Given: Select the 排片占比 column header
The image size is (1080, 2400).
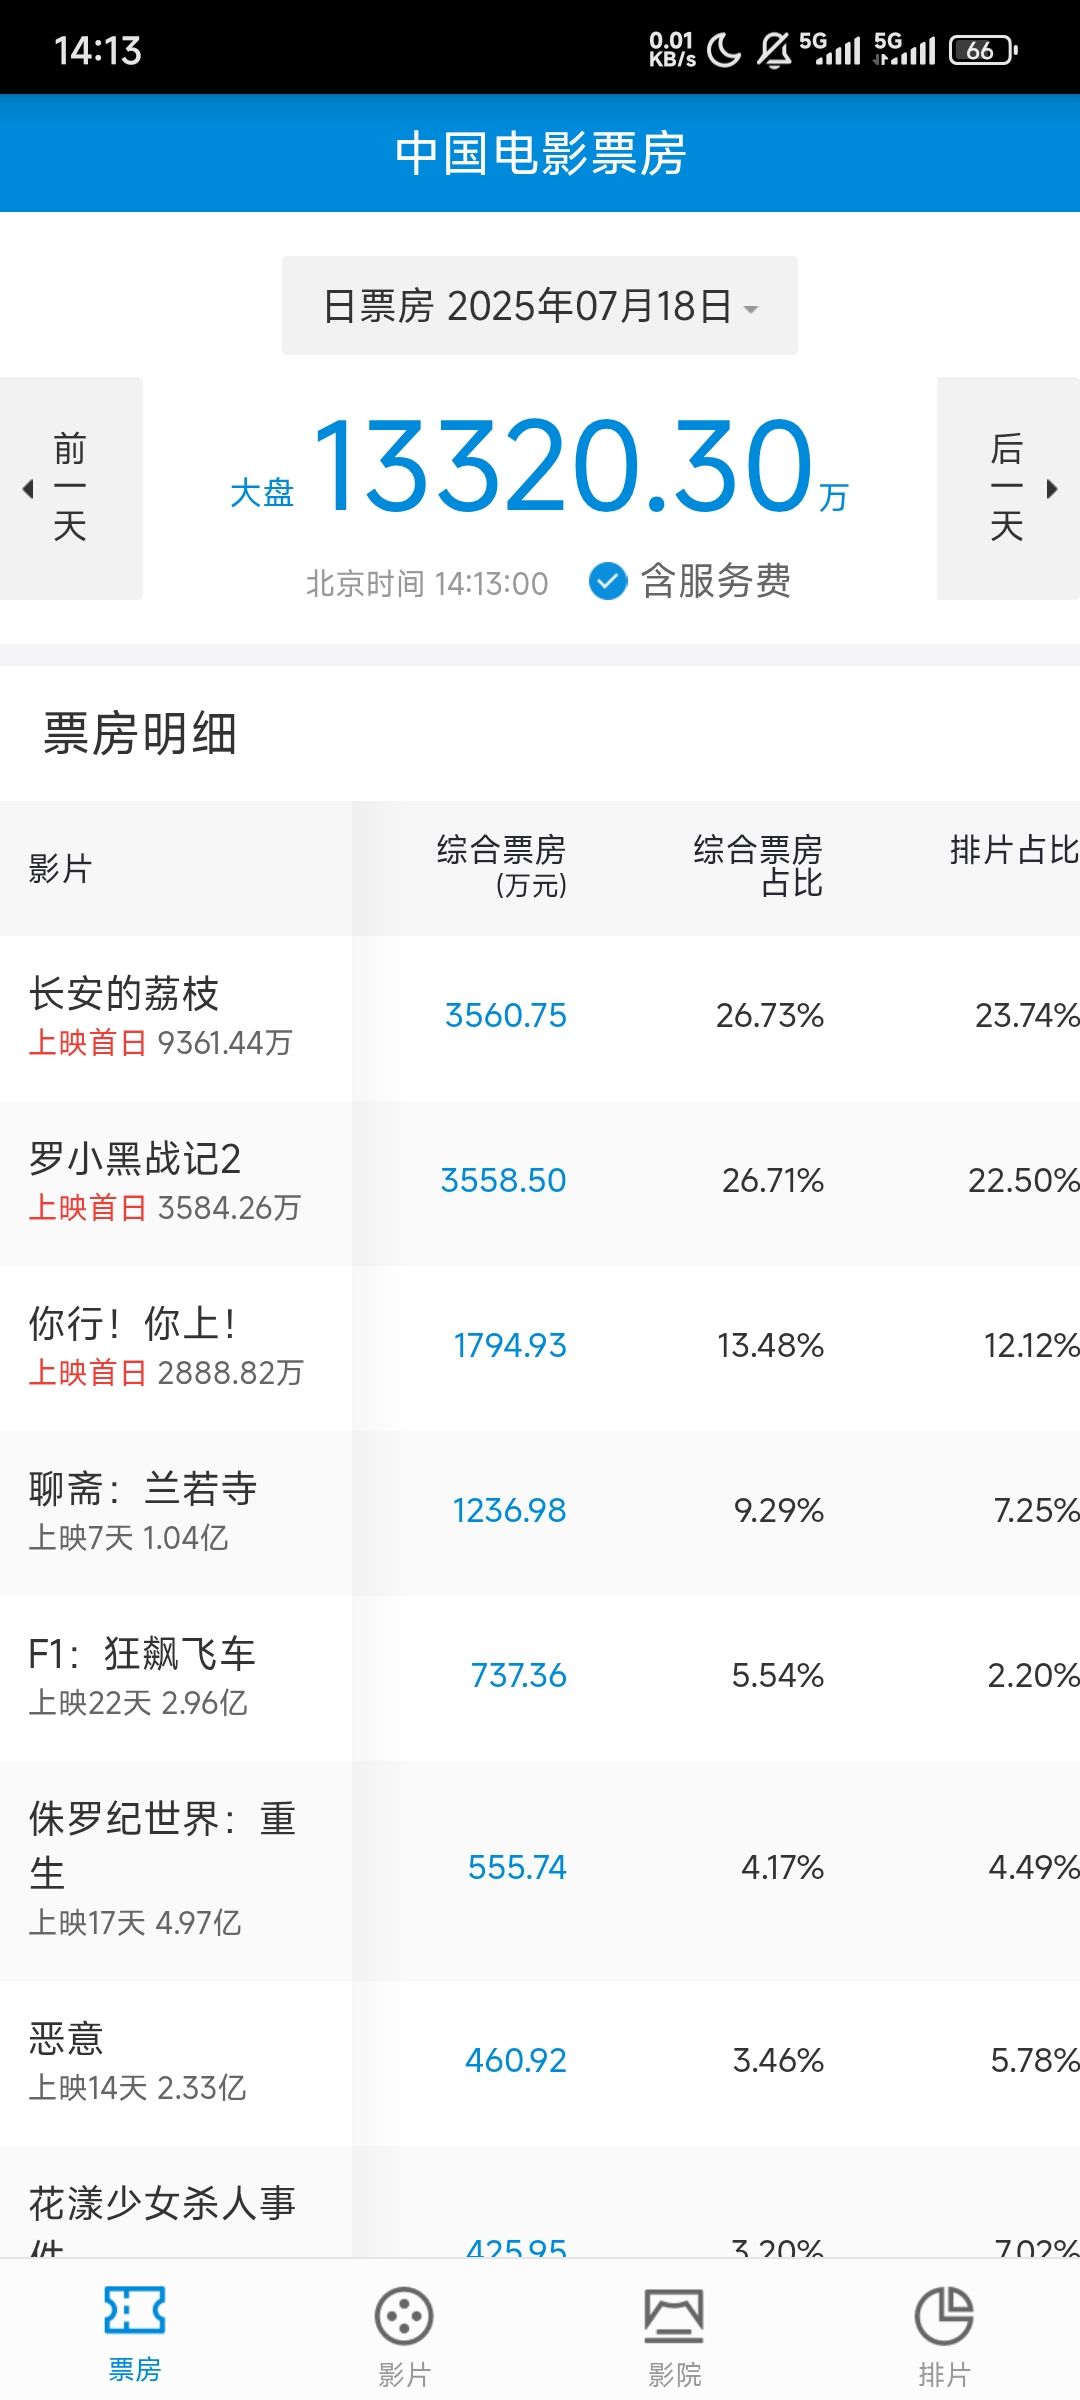Looking at the screenshot, I should point(1014,850).
